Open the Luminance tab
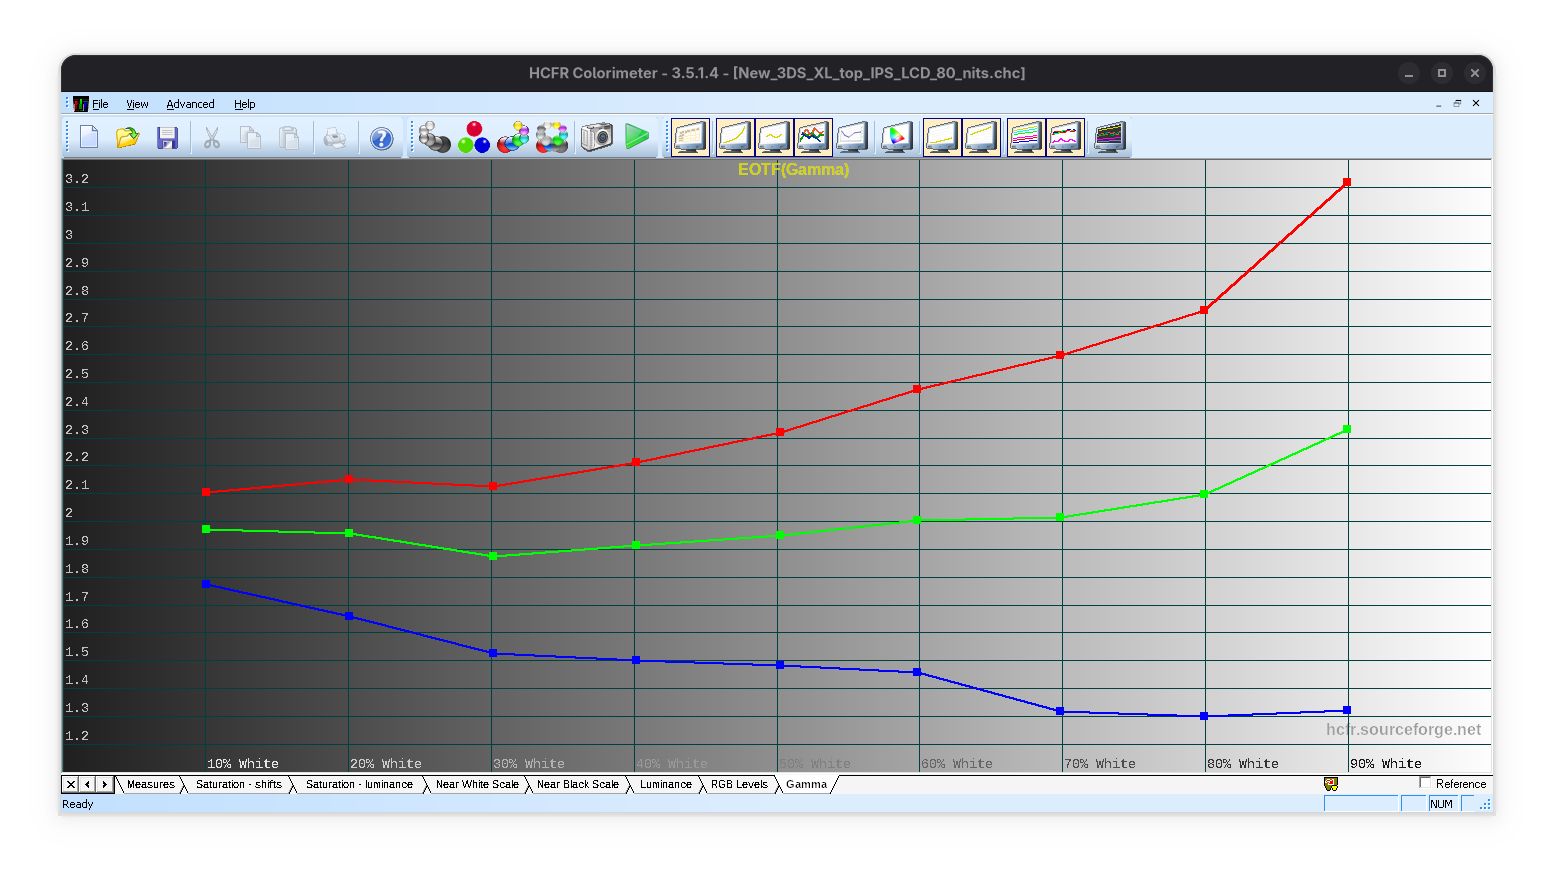1554x879 pixels. pyautogui.click(x=665, y=785)
